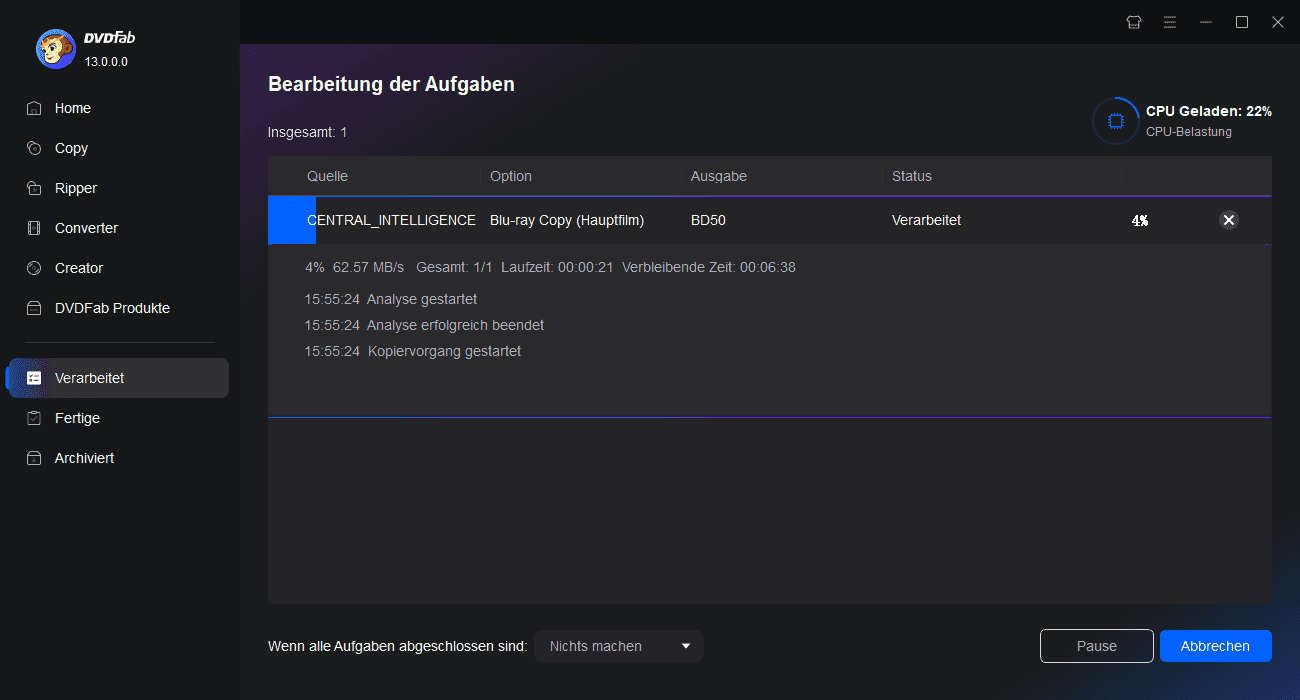Screen dimensions: 1300x700
Task: Click the DVDFab Produkte box icon
Action: point(34,308)
